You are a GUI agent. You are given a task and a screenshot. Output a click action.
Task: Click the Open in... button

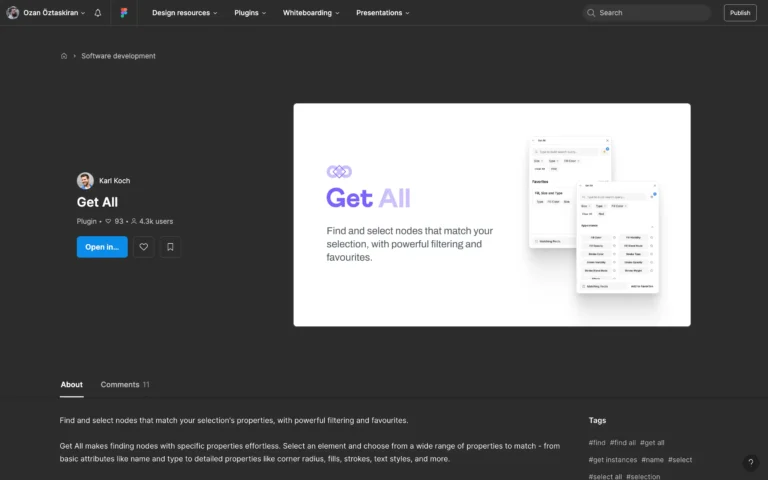(x=102, y=247)
